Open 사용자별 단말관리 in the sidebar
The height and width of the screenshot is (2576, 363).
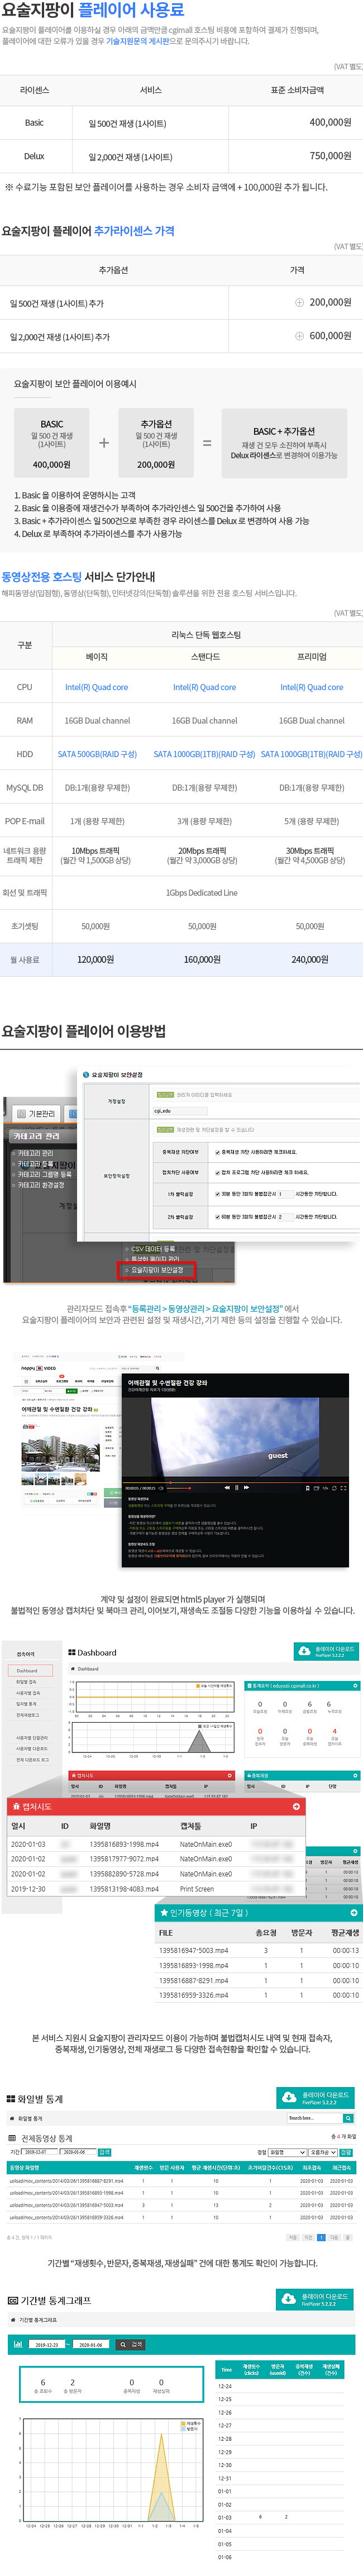coord(31,1738)
